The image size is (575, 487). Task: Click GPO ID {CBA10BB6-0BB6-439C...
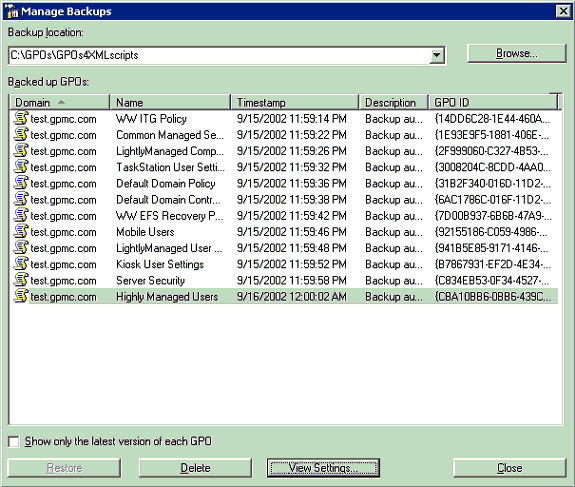(492, 296)
